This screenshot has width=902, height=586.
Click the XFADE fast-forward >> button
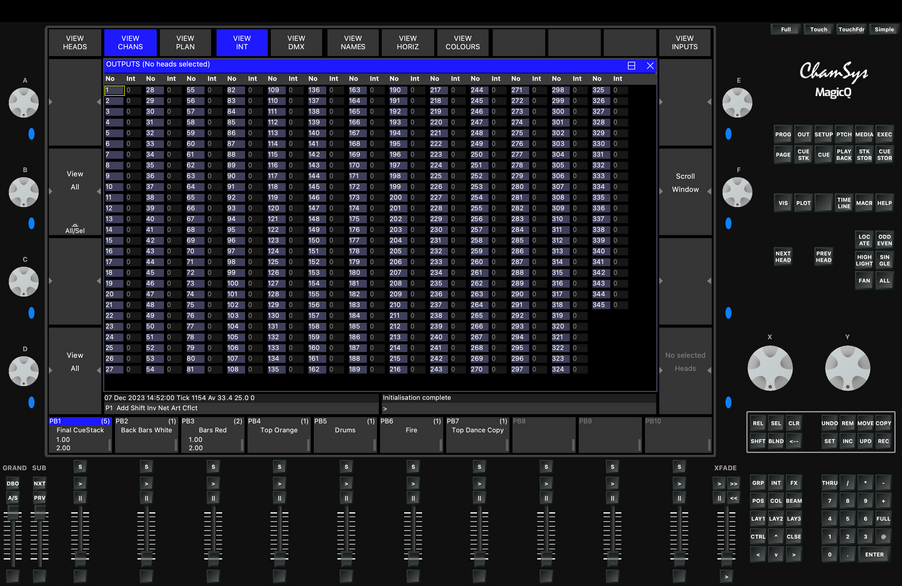733,484
